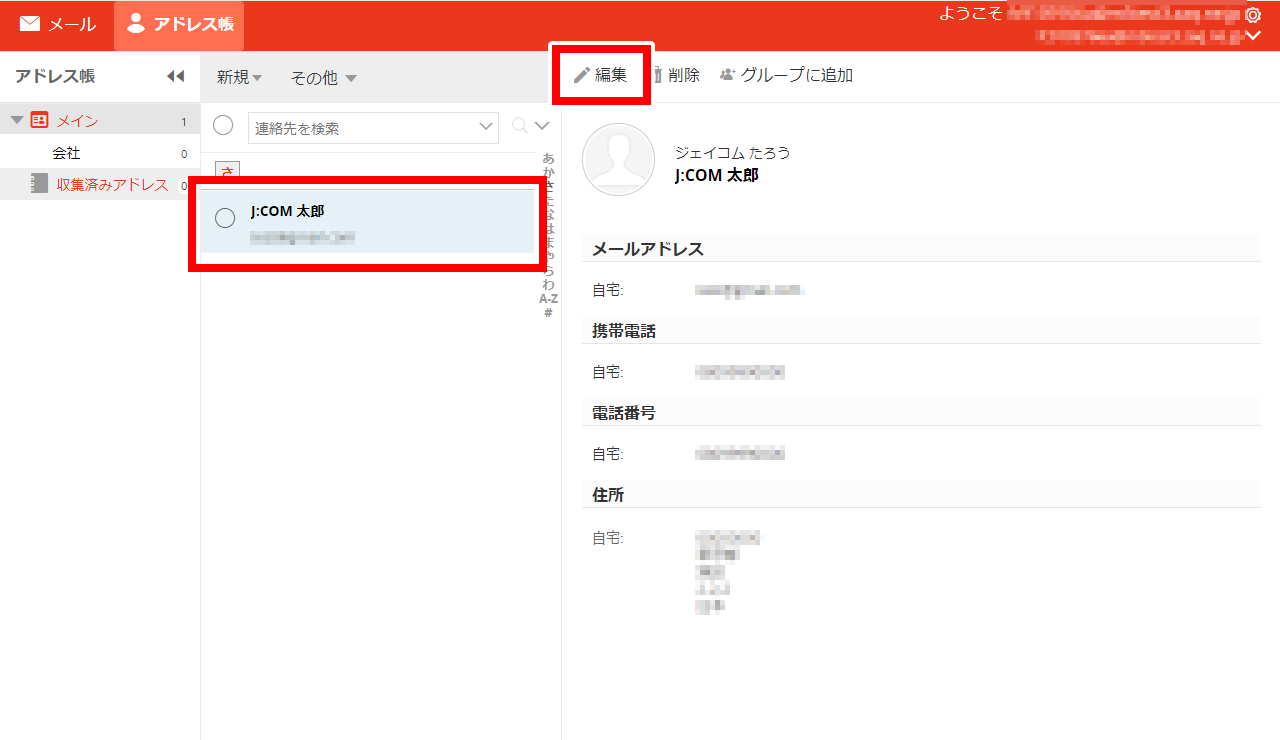Jump to # in the index
The image size is (1280, 740).
pyautogui.click(x=548, y=313)
